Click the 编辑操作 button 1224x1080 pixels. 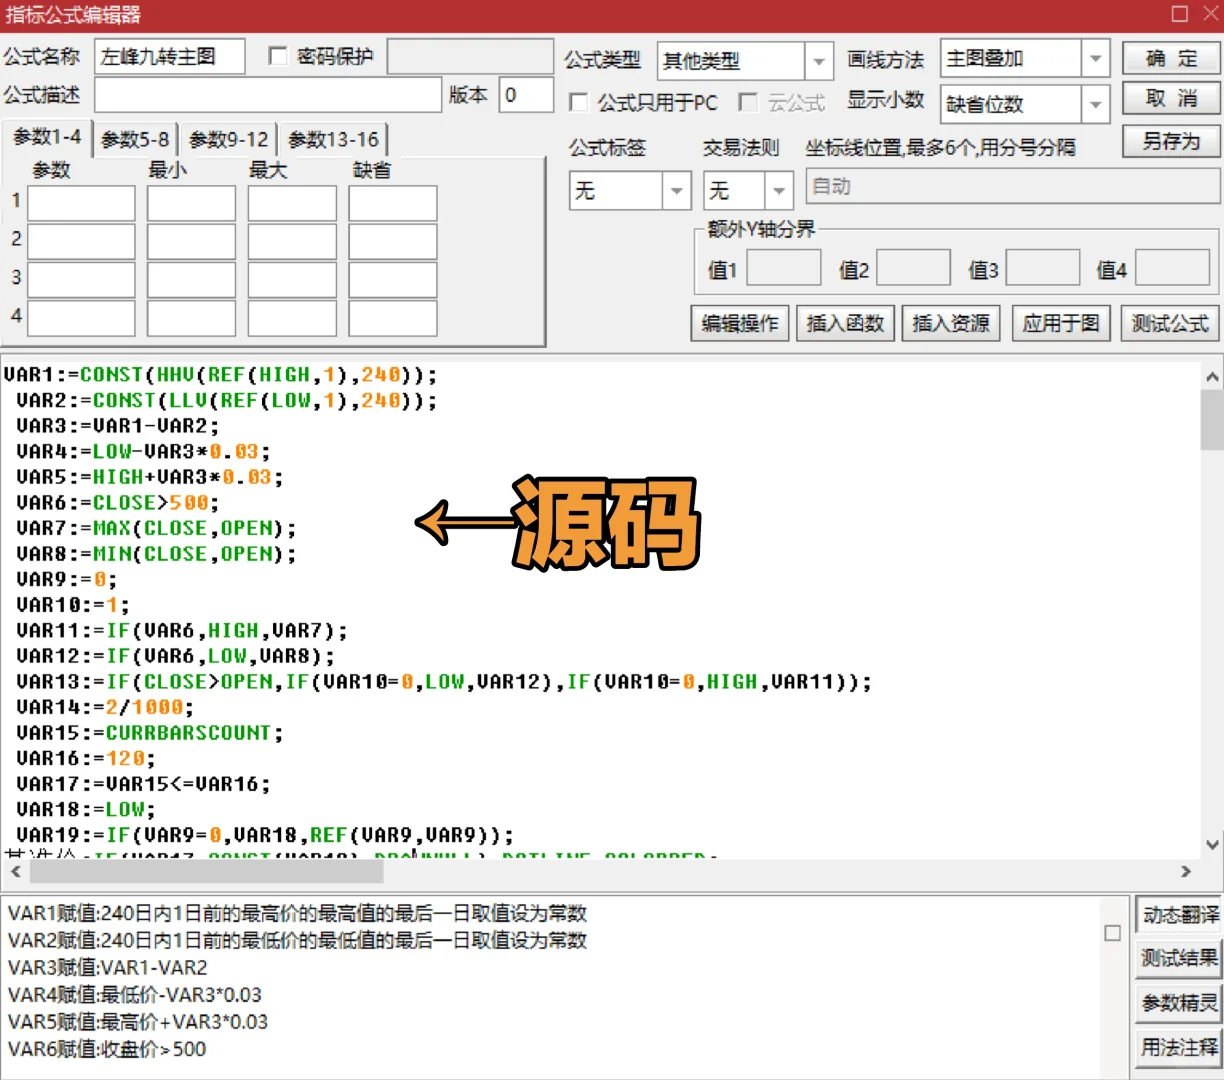pyautogui.click(x=739, y=323)
